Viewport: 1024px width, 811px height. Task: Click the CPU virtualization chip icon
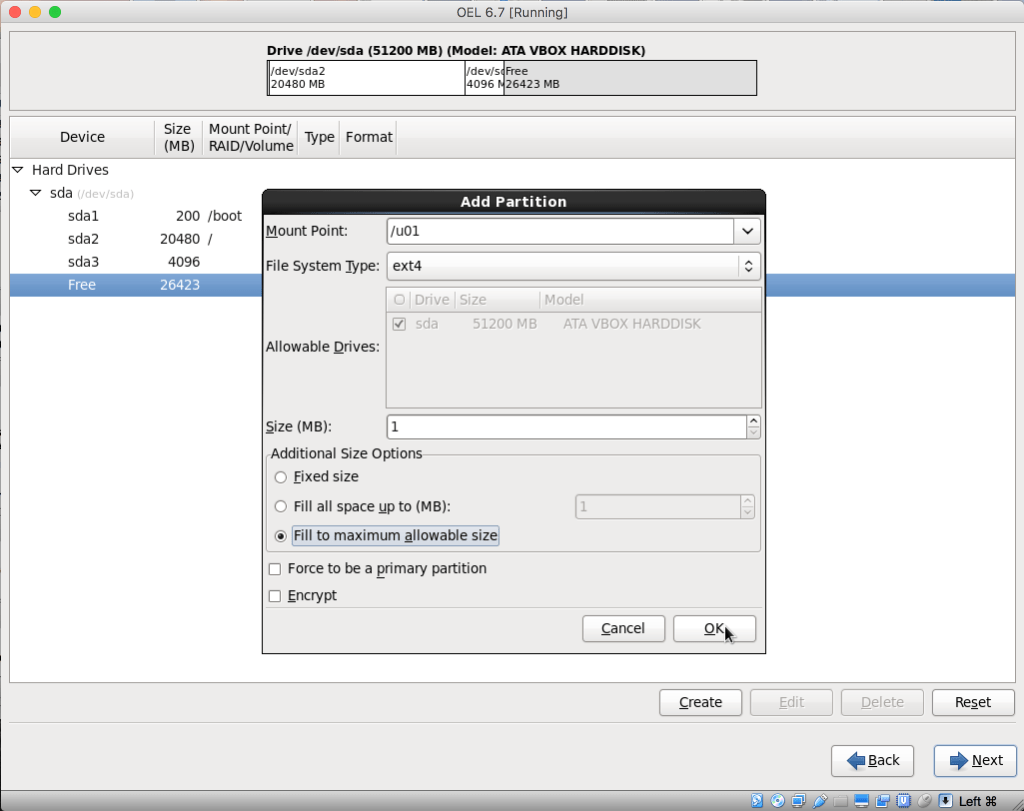pos(903,801)
